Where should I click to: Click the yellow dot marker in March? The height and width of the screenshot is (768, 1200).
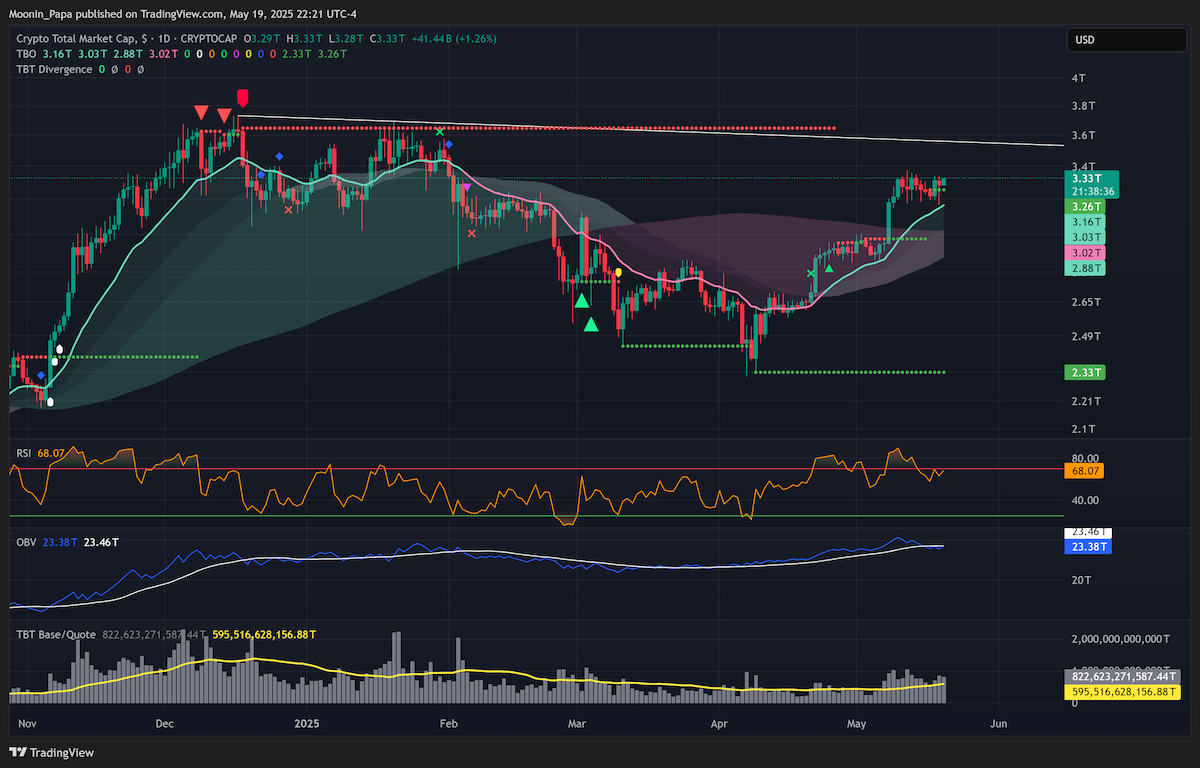[x=619, y=272]
